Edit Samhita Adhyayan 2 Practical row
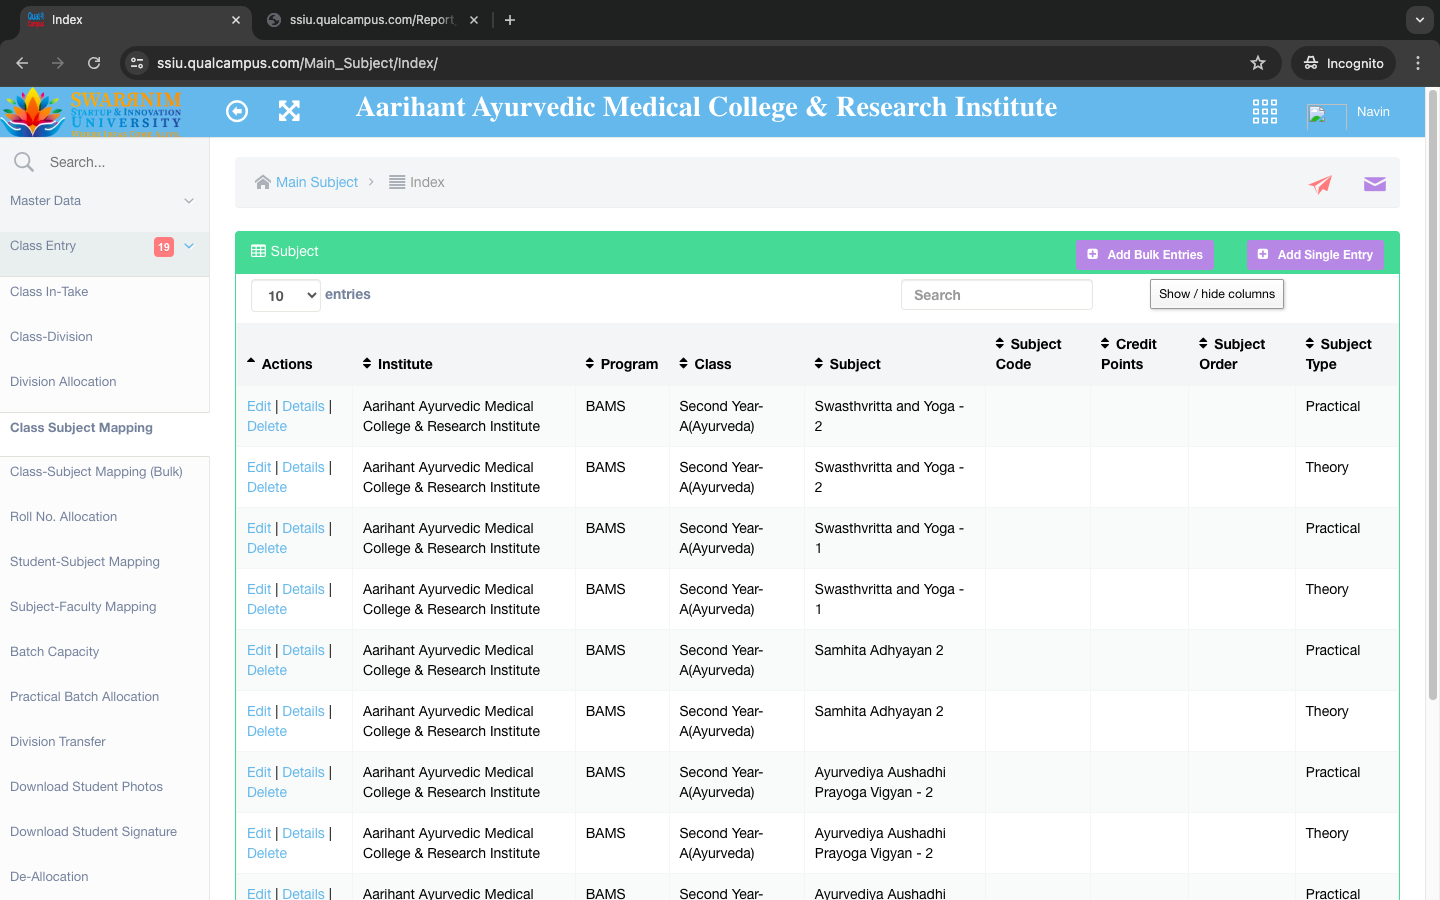1440x900 pixels. point(259,650)
